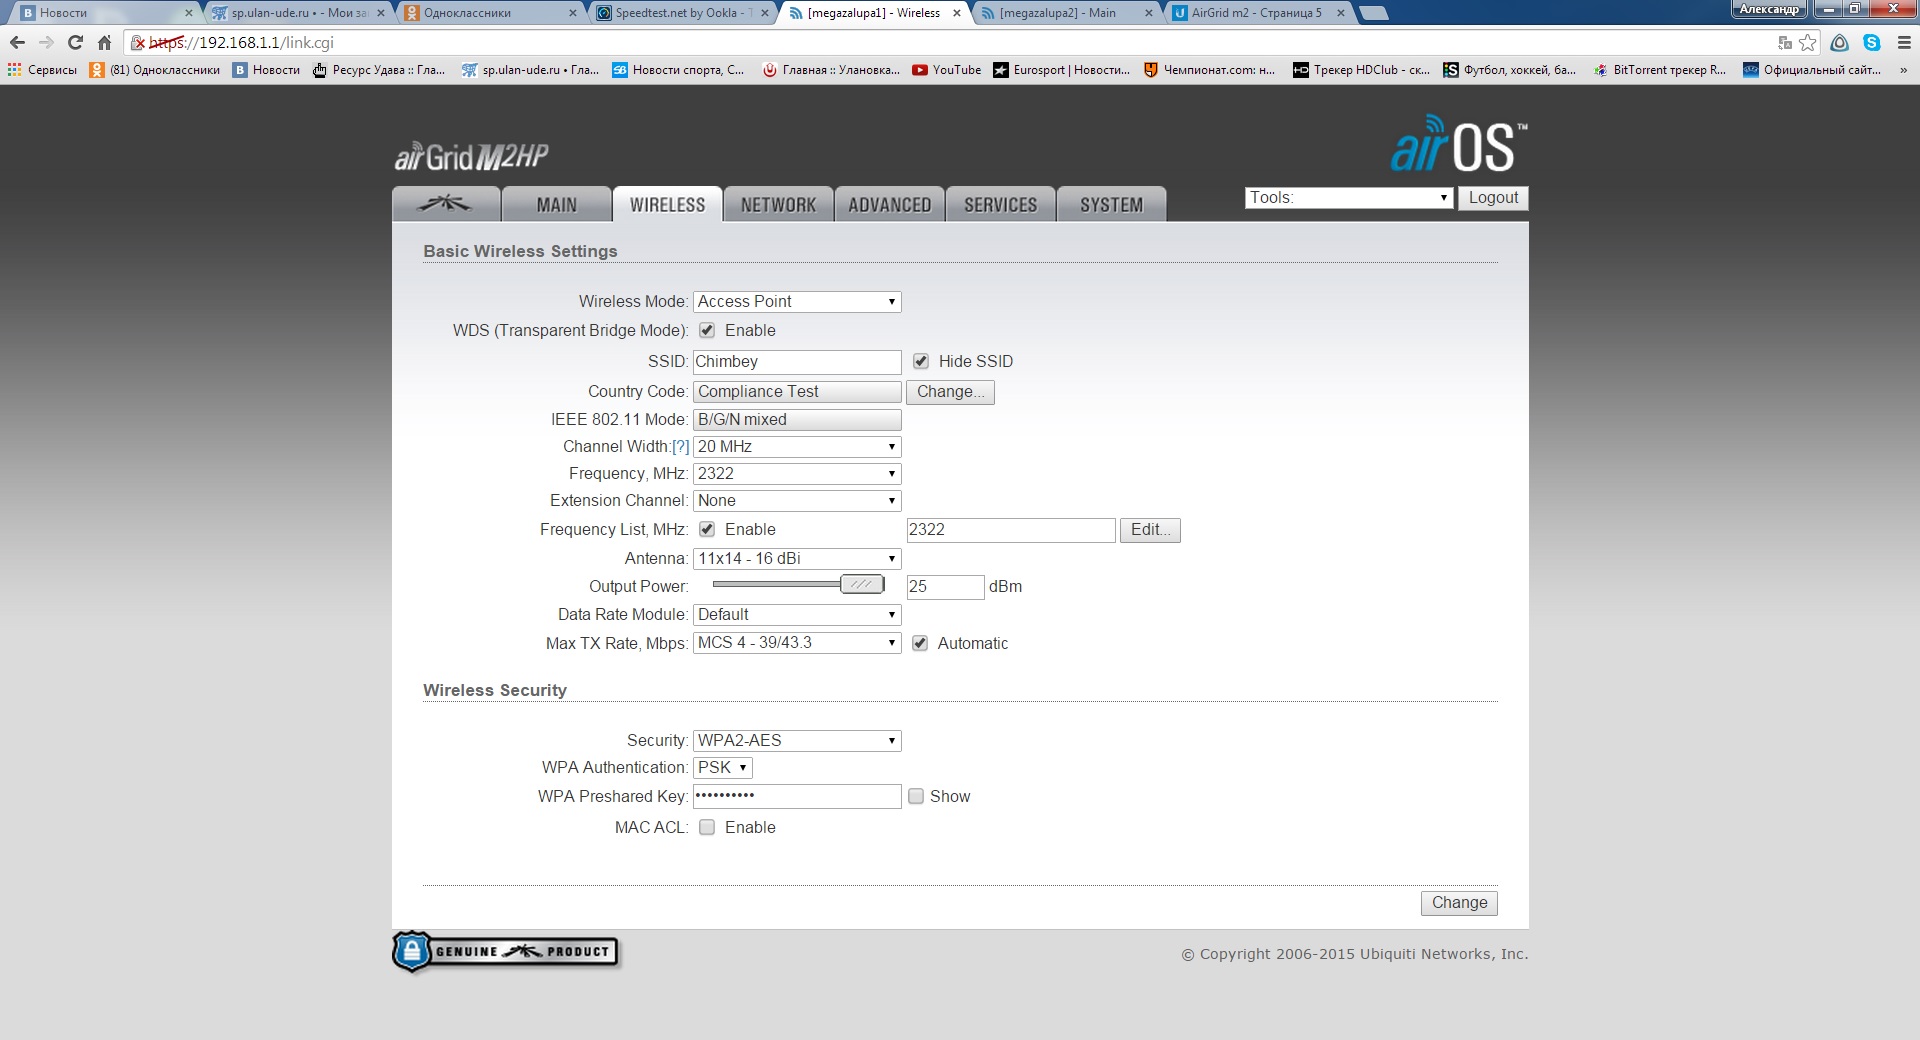1920x1040 pixels.
Task: Switch to ADVANCED tab
Action: pyautogui.click(x=890, y=204)
